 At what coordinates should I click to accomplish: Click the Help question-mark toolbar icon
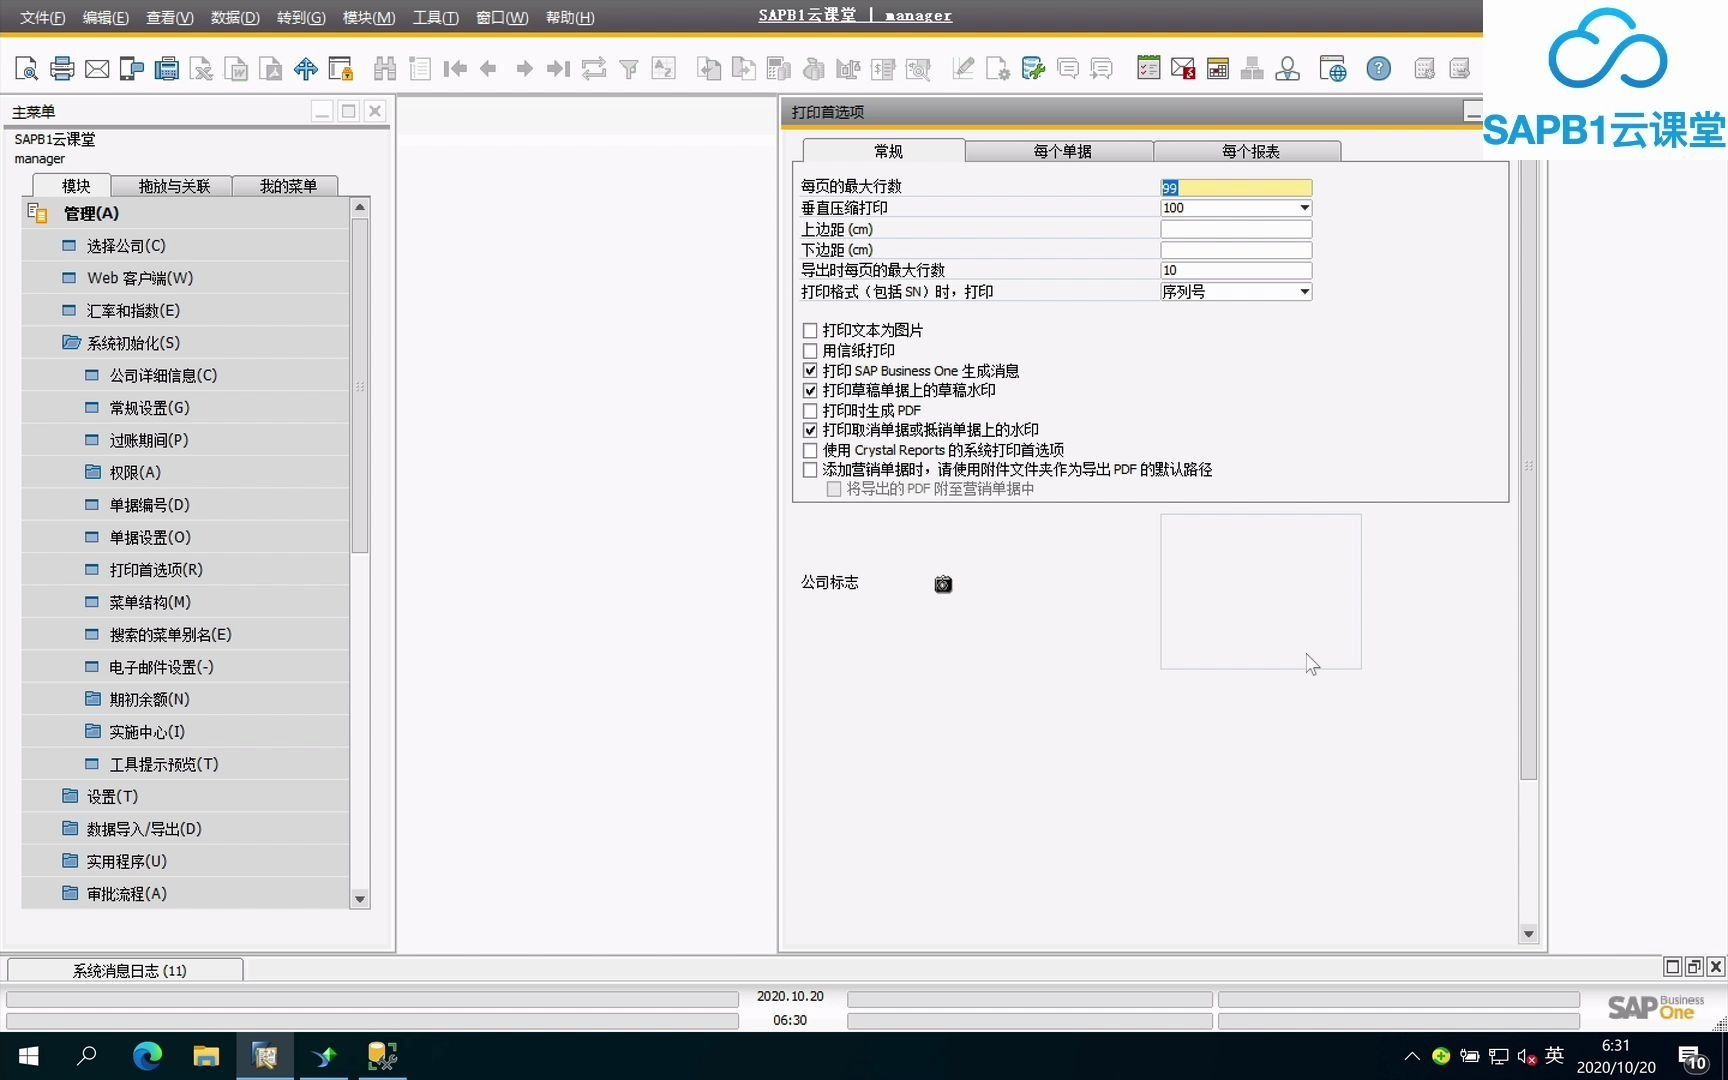tap(1379, 68)
